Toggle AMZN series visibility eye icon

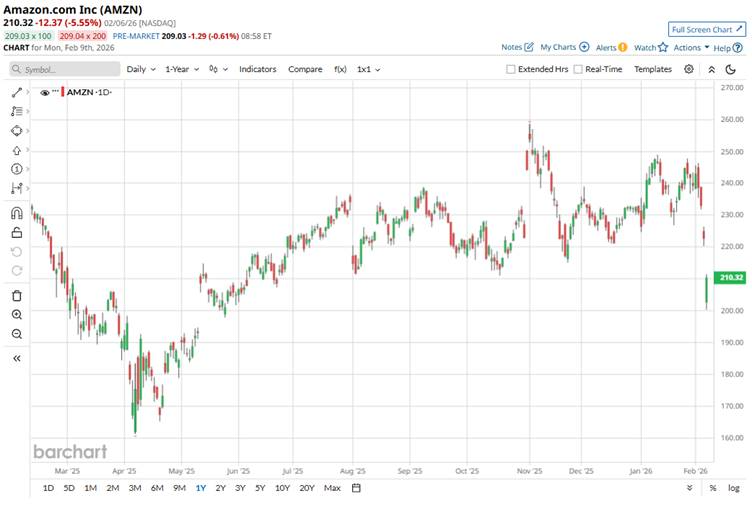pyautogui.click(x=45, y=92)
